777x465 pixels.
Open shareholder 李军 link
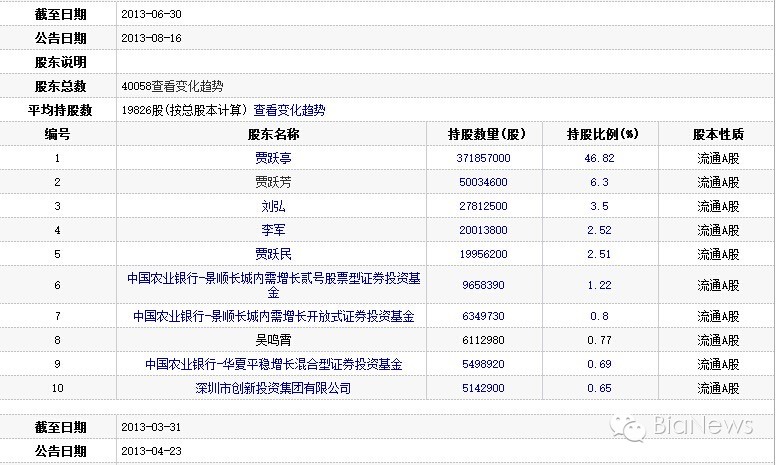tap(273, 230)
